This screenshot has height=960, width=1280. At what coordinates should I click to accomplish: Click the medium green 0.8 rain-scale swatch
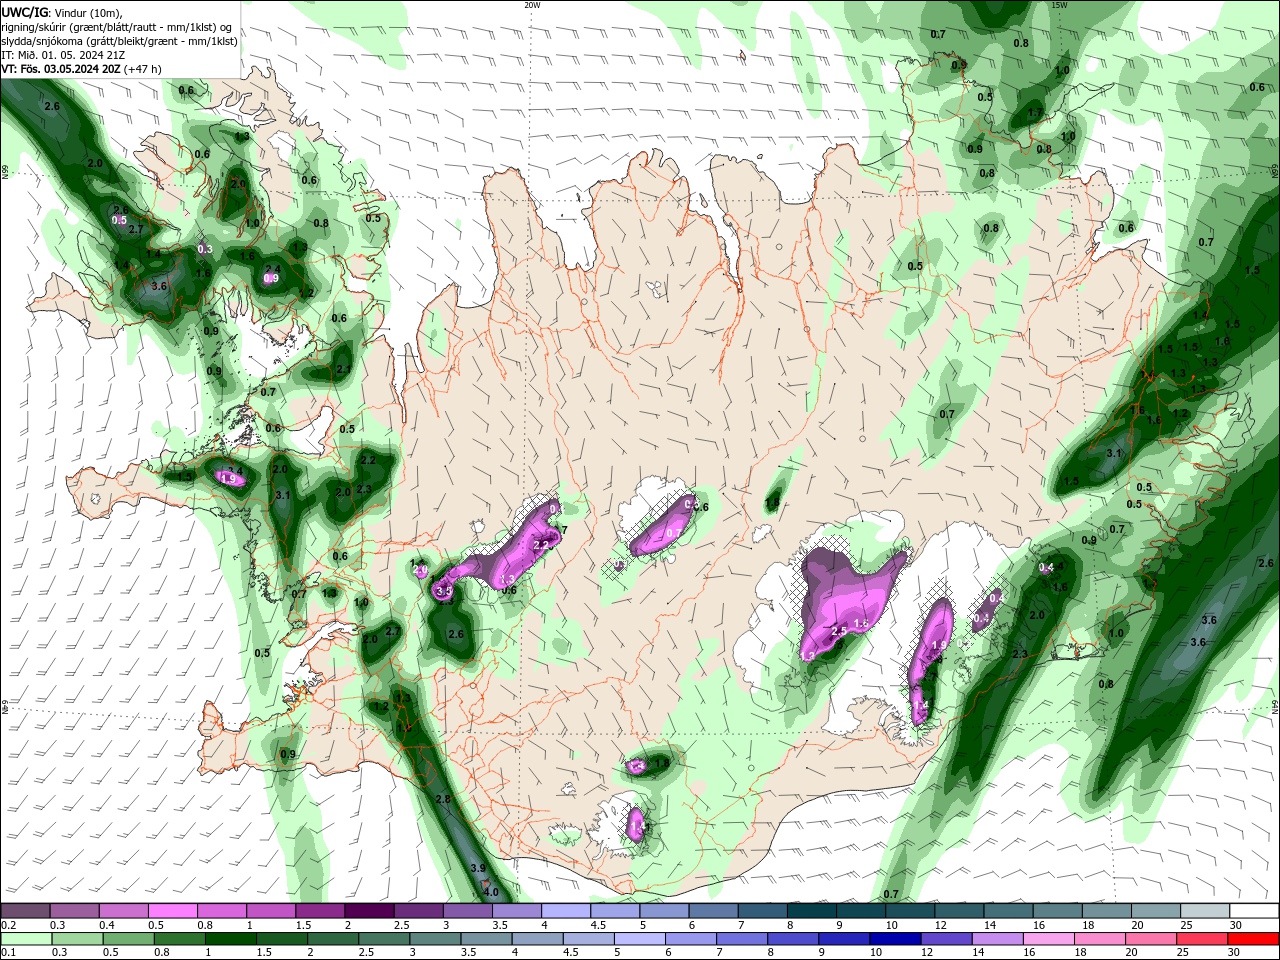[x=179, y=939]
